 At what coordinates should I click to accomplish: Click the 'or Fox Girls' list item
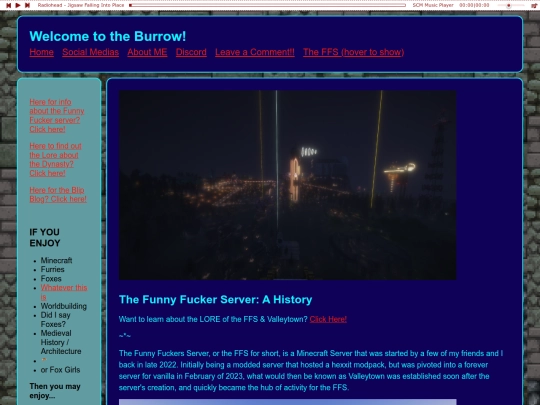click(60, 370)
